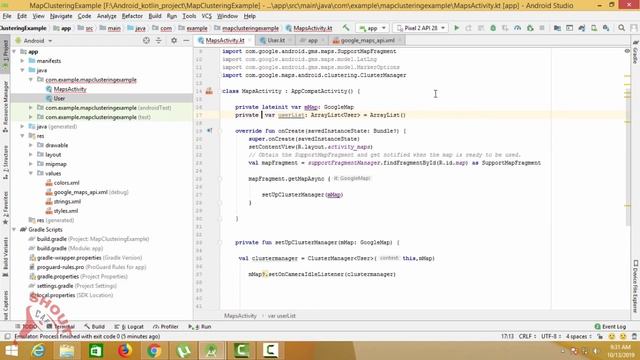Click mapclusteringexample in the breadcrumb bar
Image resolution: width=640 pixels, height=360 pixels.
(x=250, y=28)
